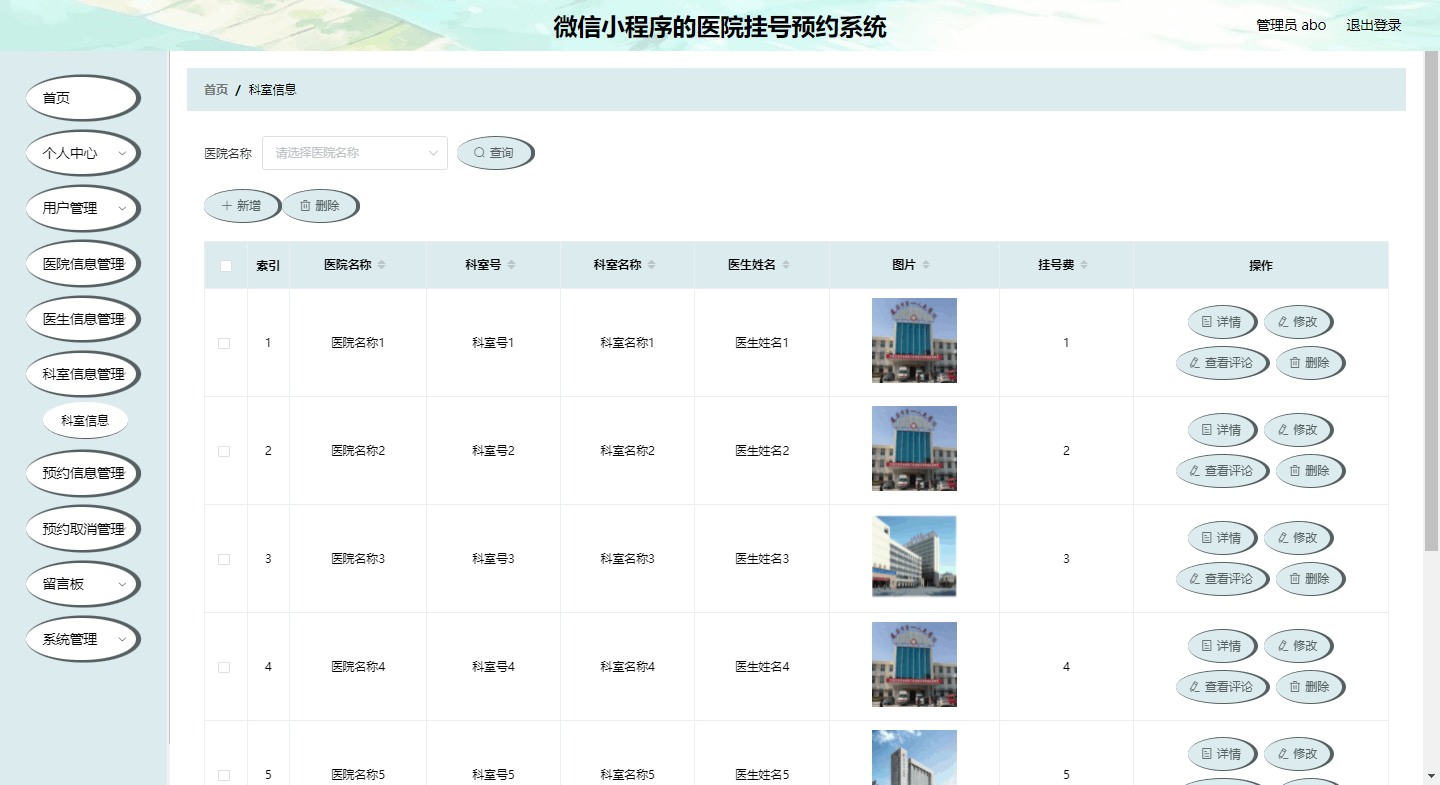The image size is (1440, 785).
Task: Click 修改 for row 医院名称5
Action: 1298,754
